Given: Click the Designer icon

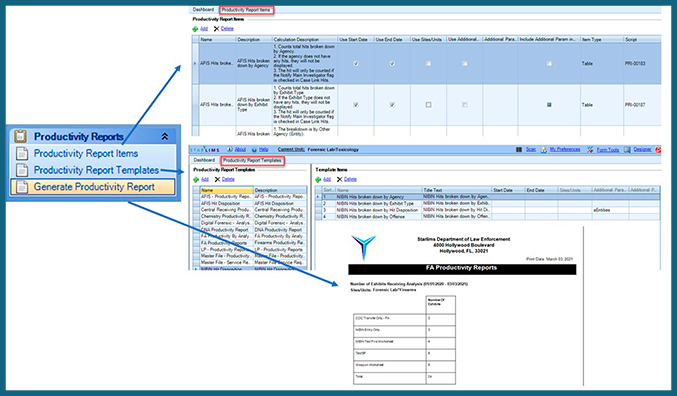Looking at the screenshot, I should [x=627, y=150].
